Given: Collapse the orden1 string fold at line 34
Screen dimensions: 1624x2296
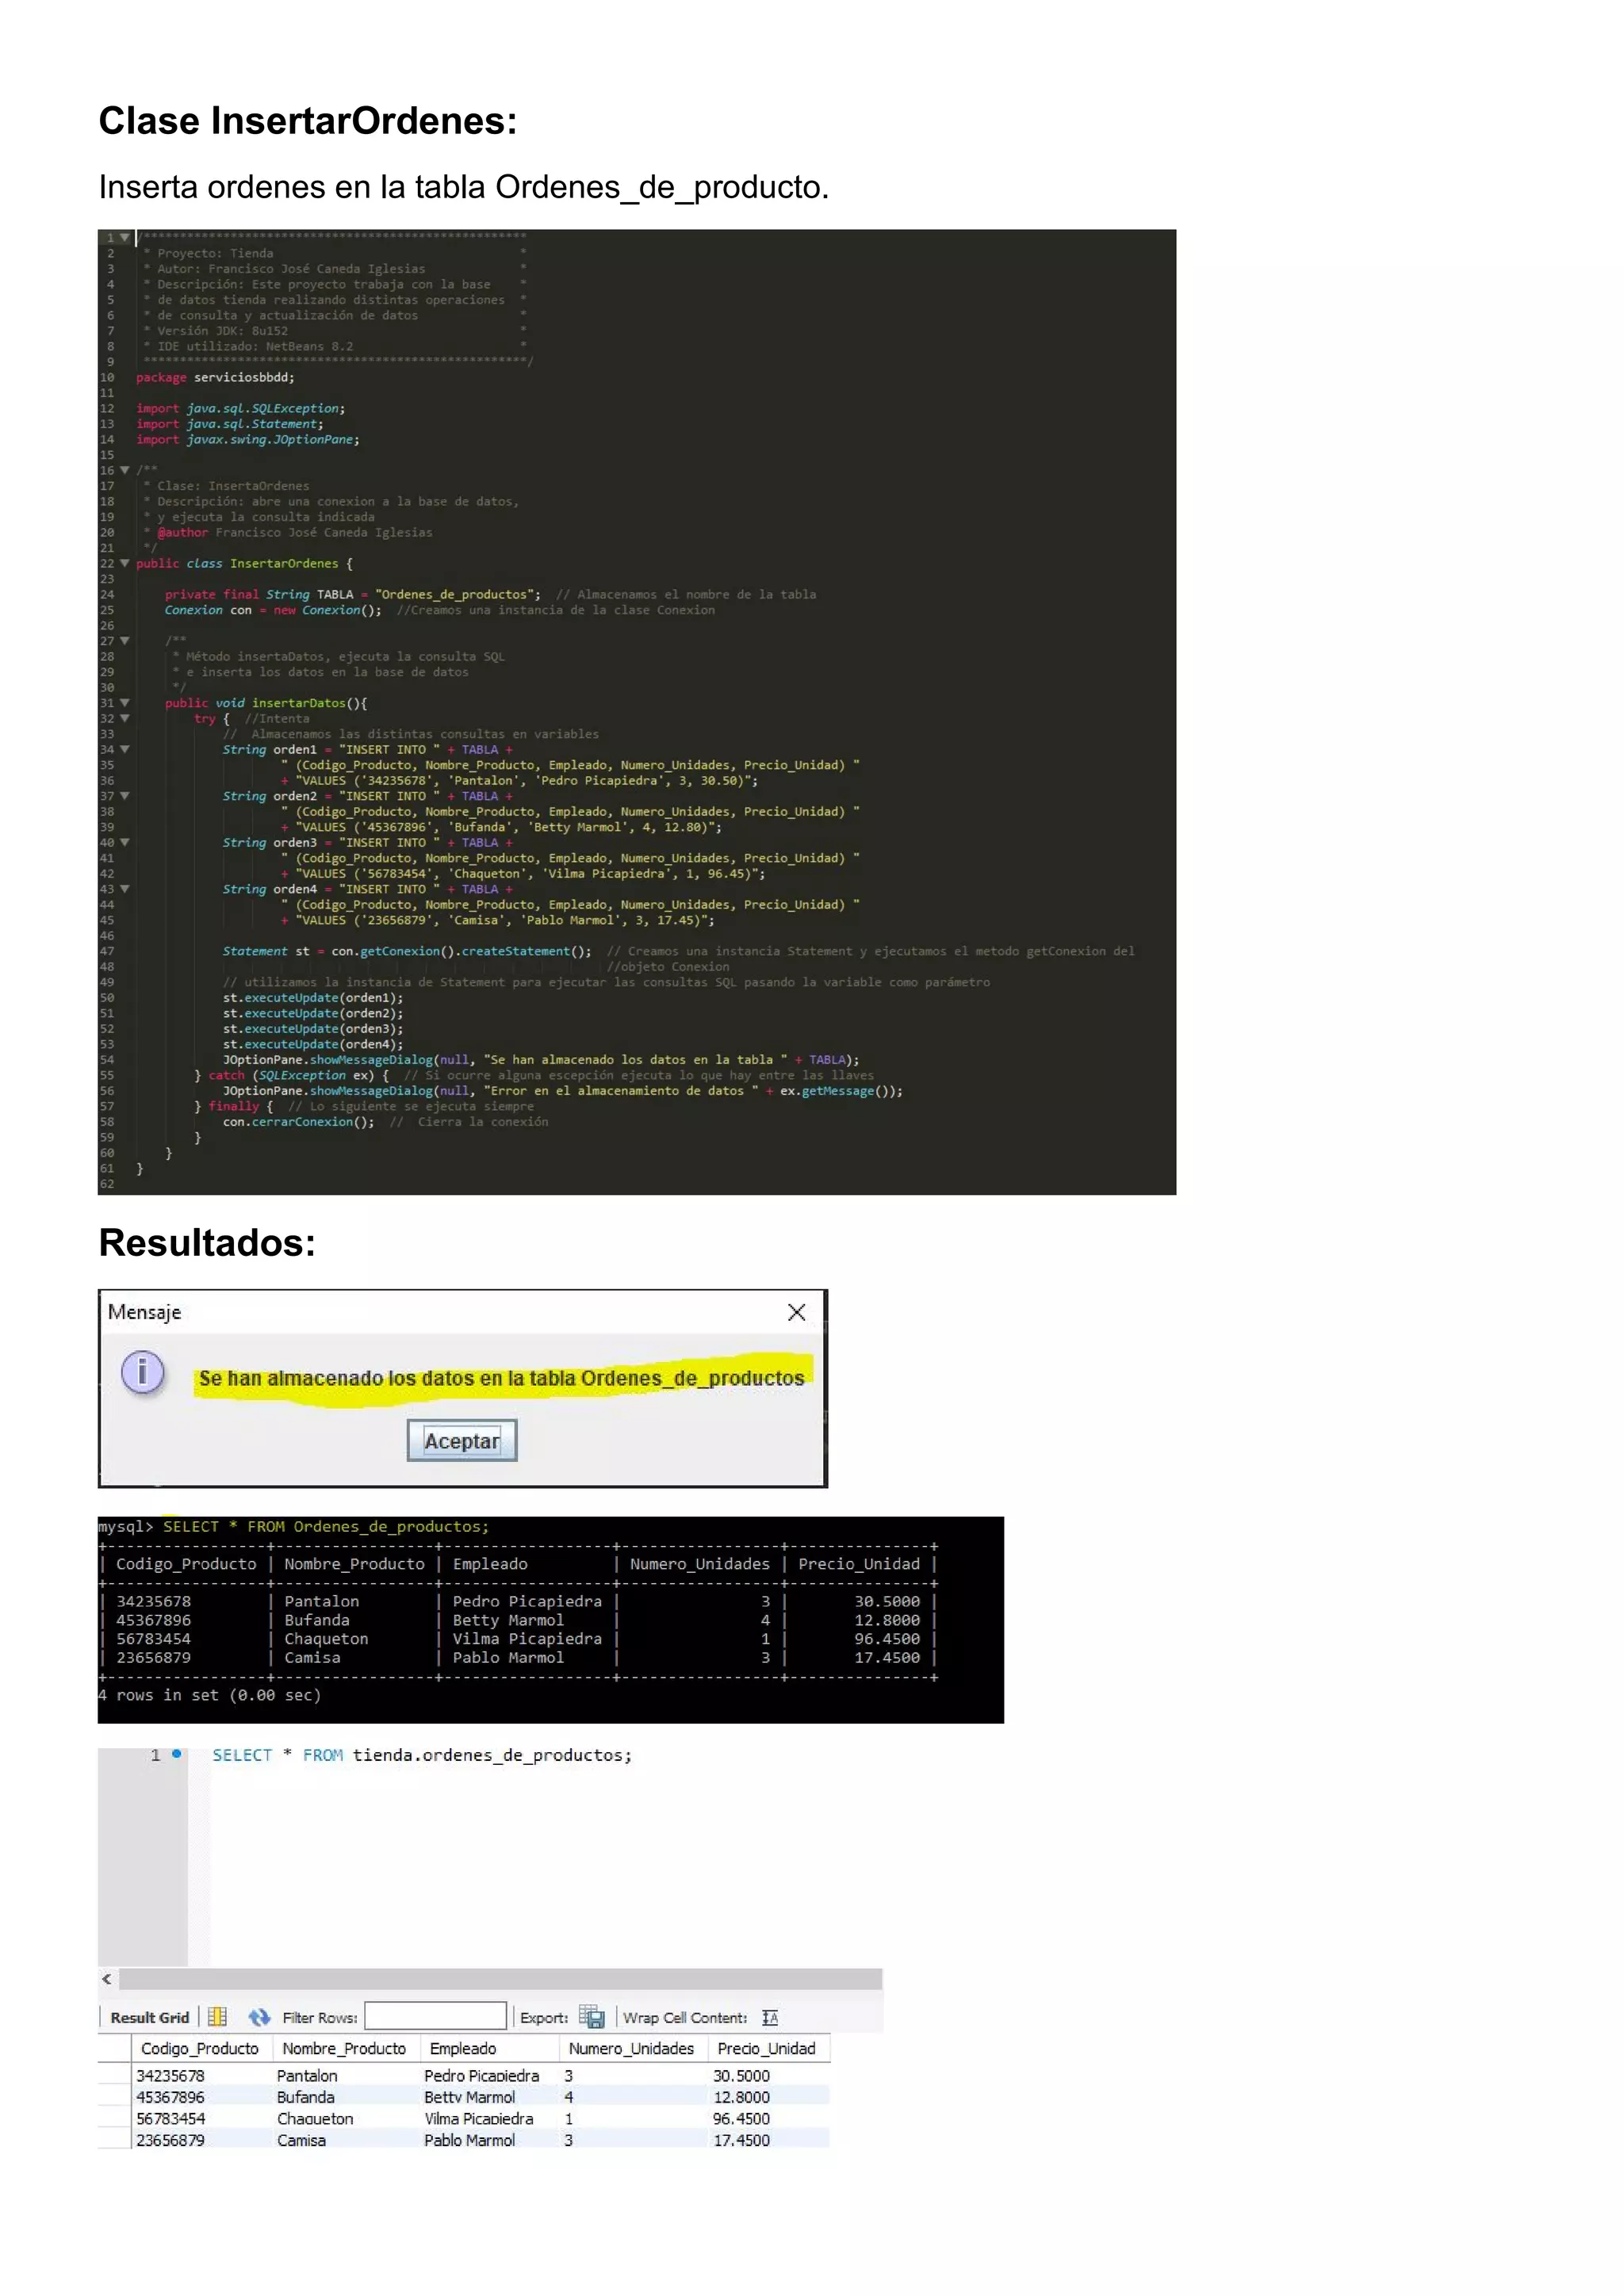Looking at the screenshot, I should [x=125, y=749].
